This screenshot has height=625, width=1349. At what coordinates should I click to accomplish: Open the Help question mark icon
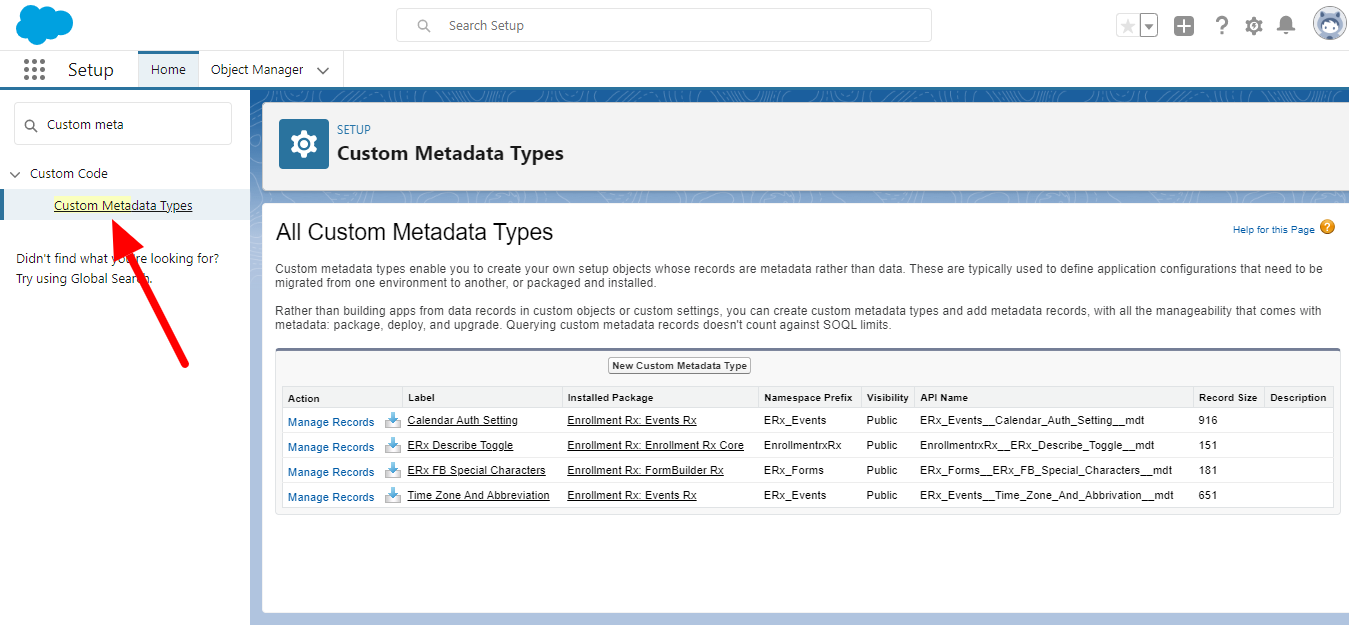1221,26
